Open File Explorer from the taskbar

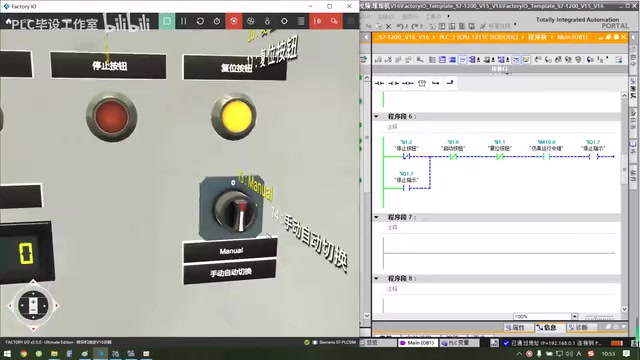pos(54,353)
